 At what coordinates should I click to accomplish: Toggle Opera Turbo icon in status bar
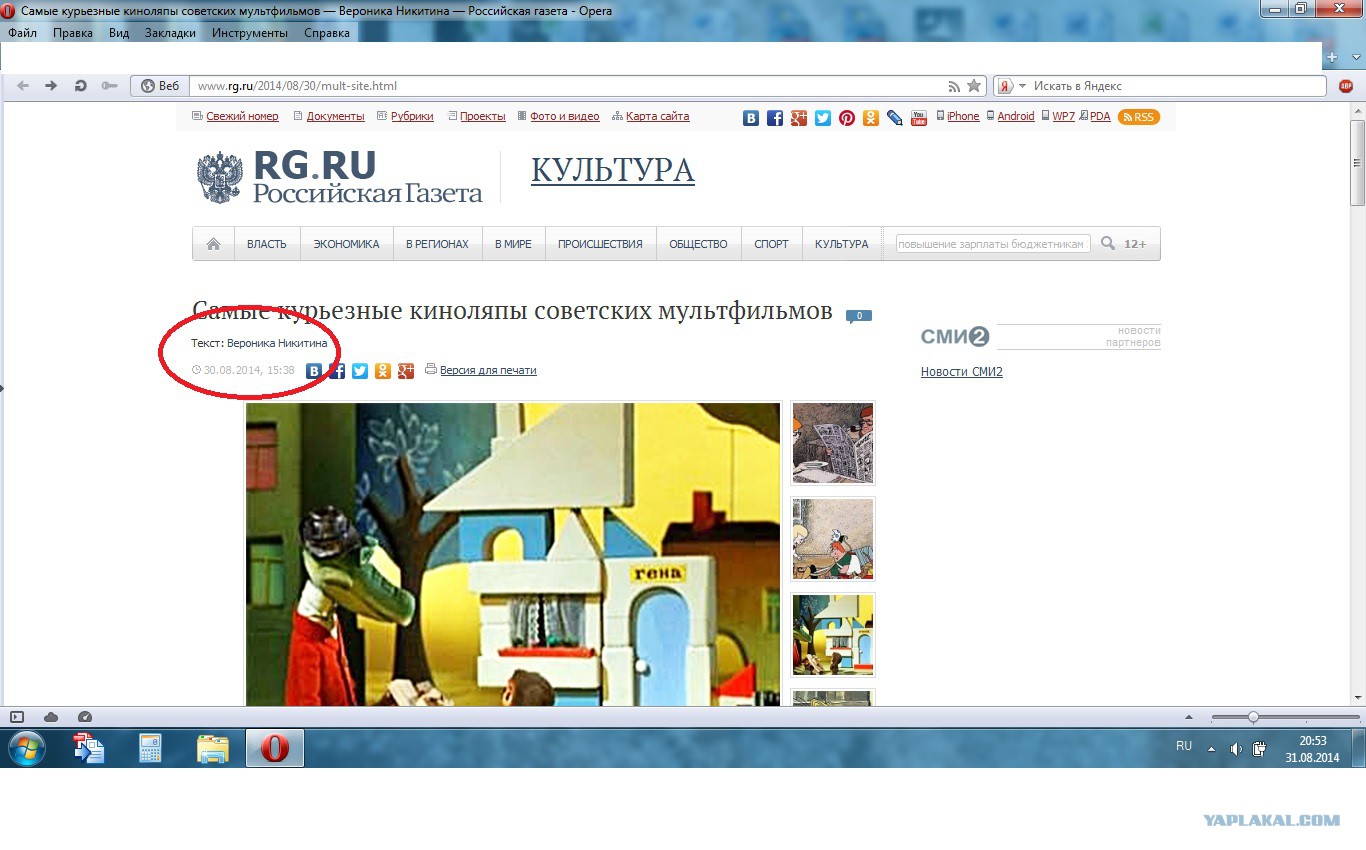tap(85, 717)
